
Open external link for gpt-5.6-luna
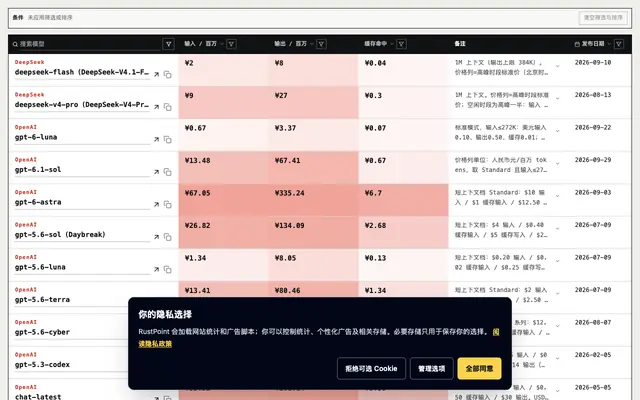156,269
